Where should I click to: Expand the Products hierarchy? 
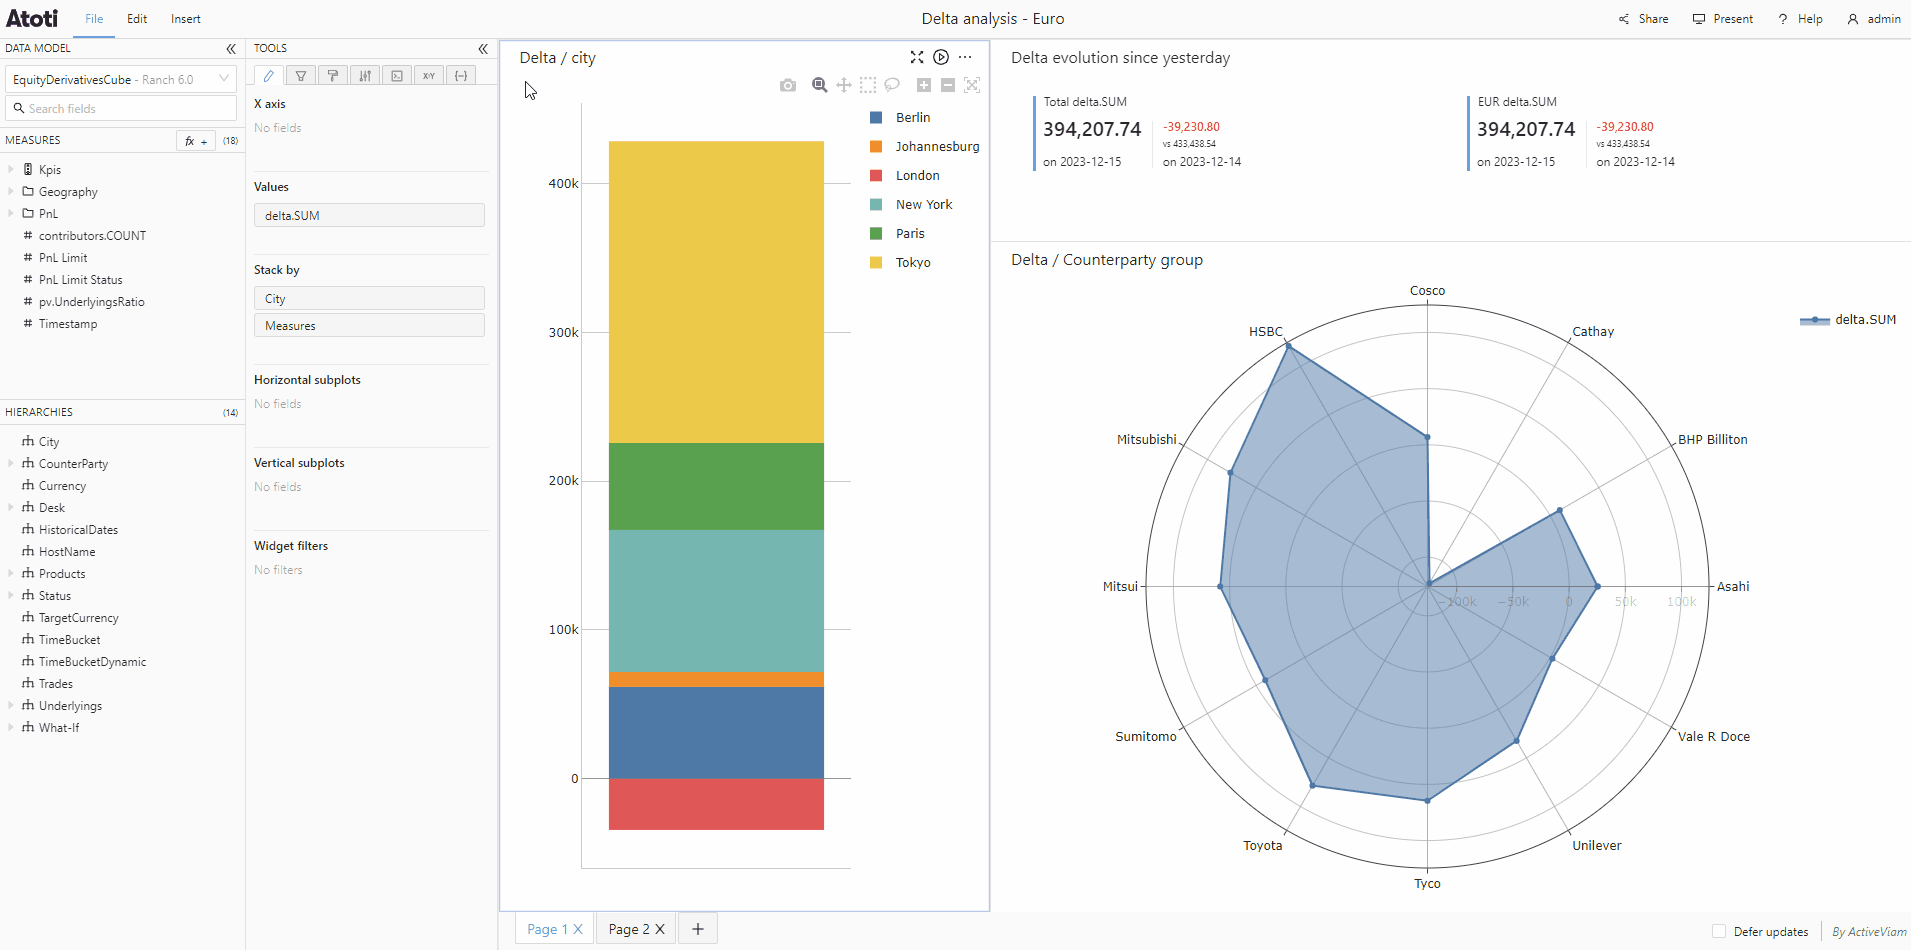(x=11, y=573)
